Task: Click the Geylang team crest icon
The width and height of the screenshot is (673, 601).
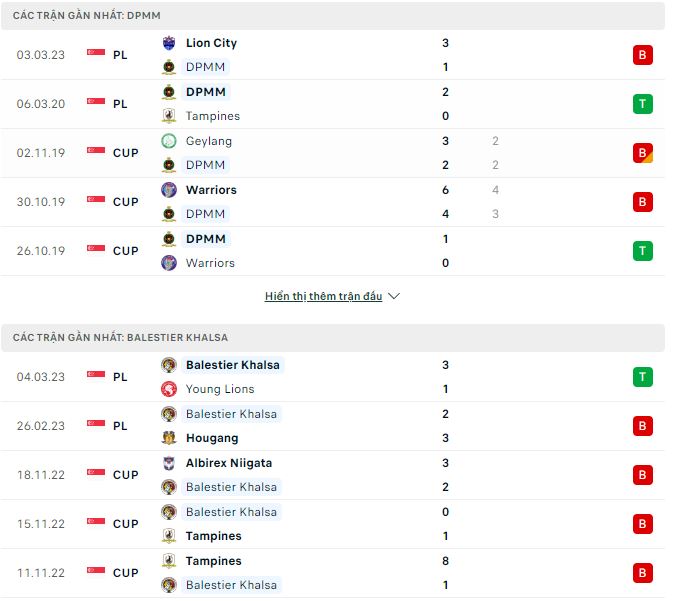Action: coord(168,141)
